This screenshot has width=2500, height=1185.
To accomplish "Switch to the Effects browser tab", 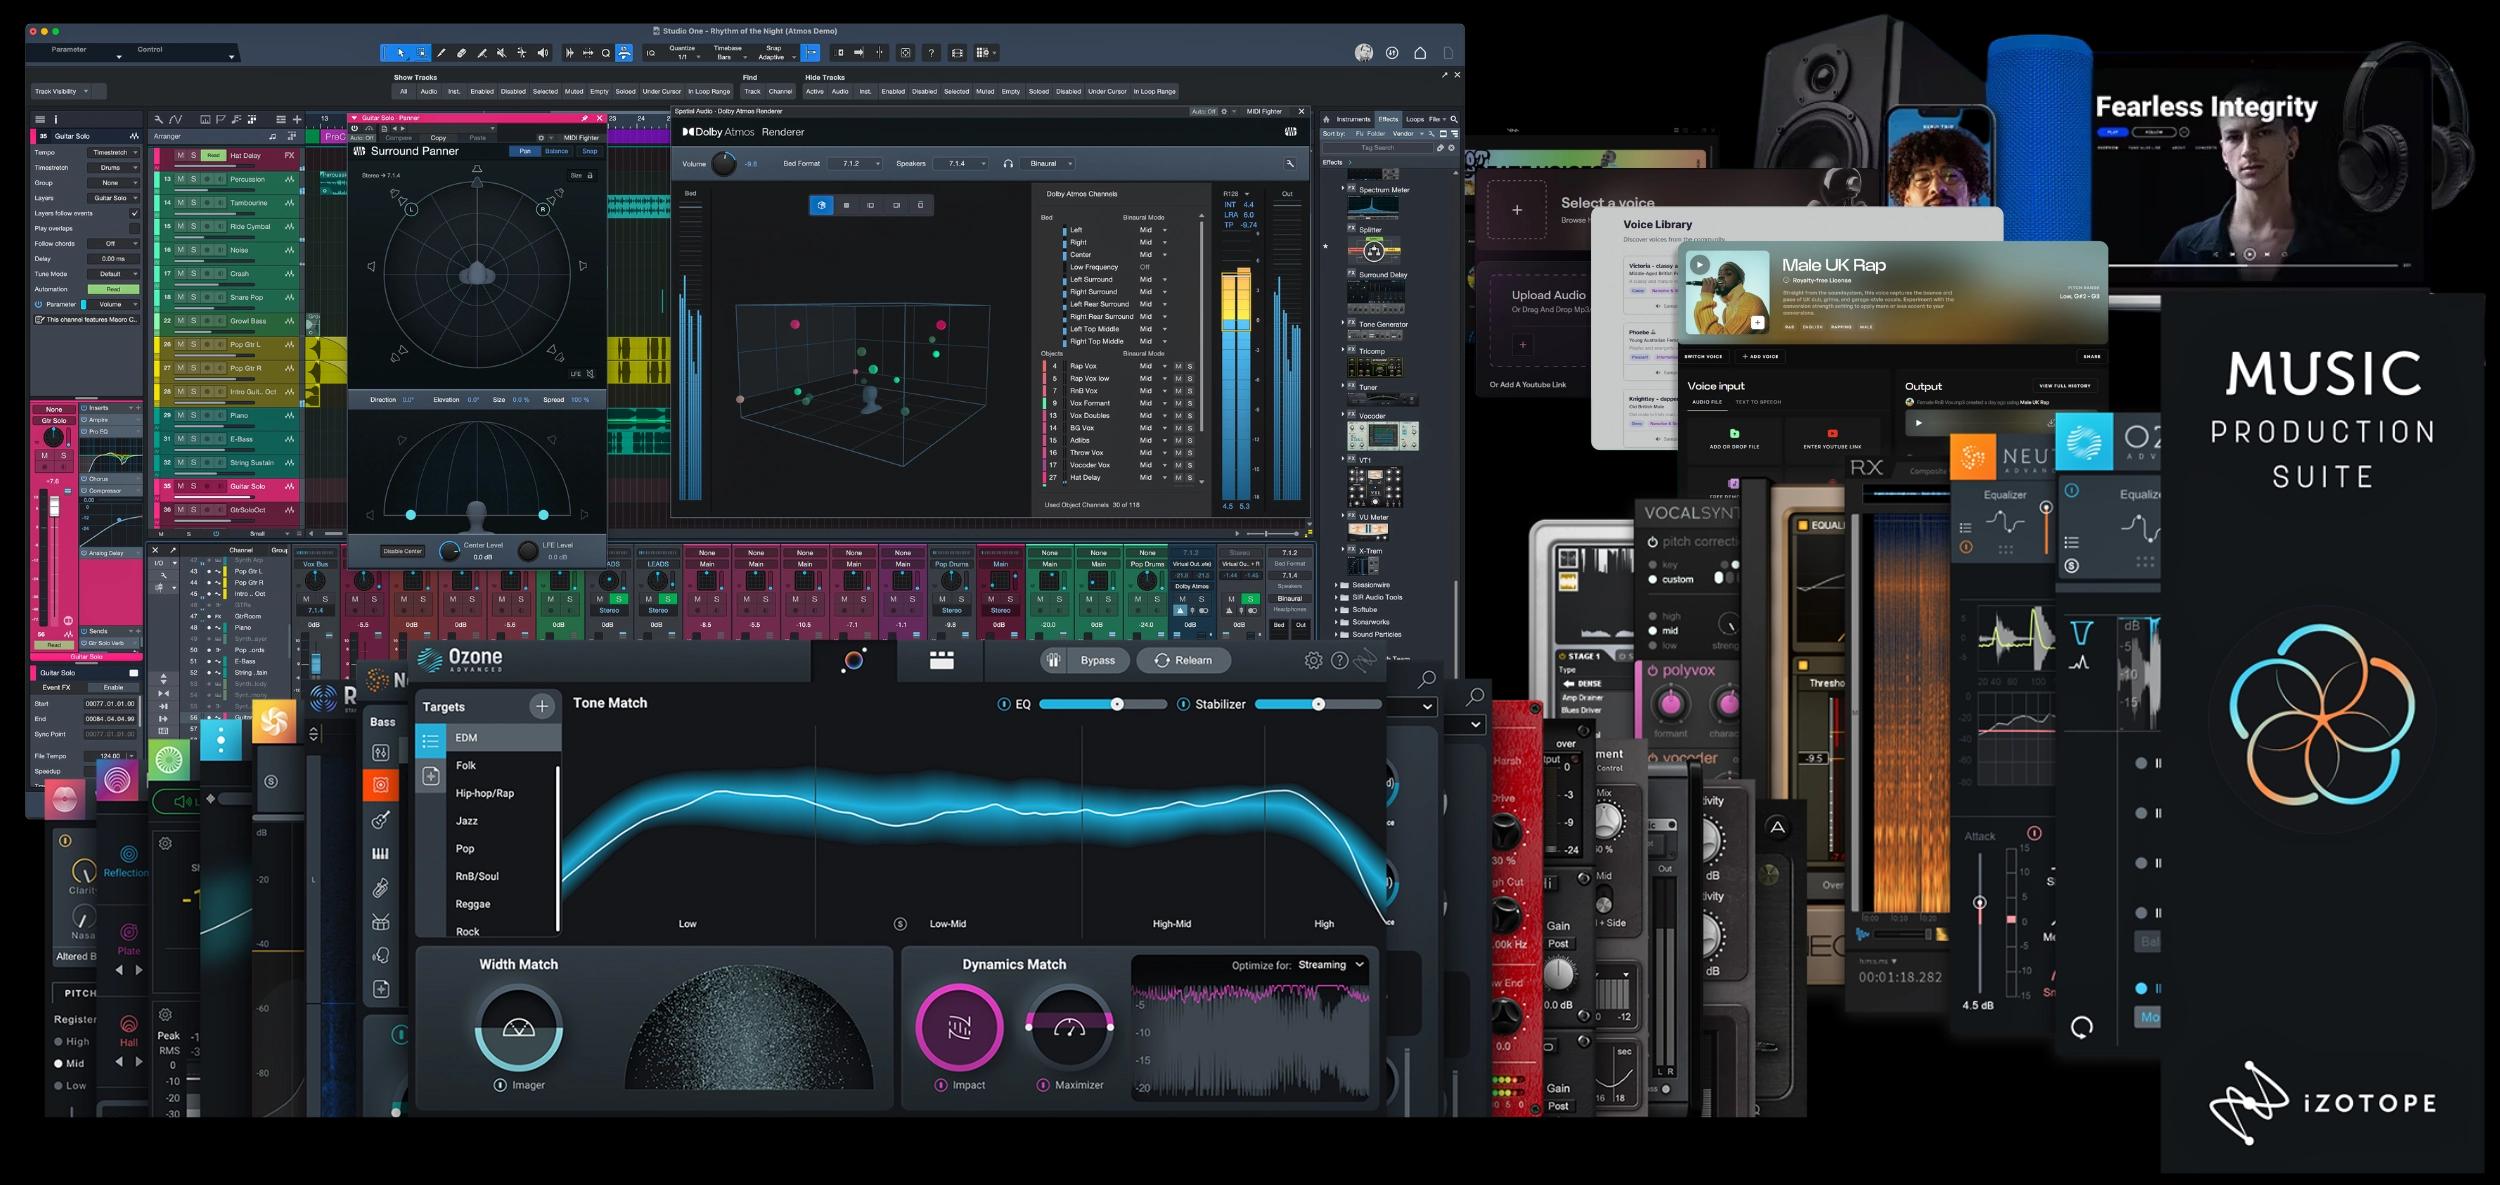I will point(1388,119).
